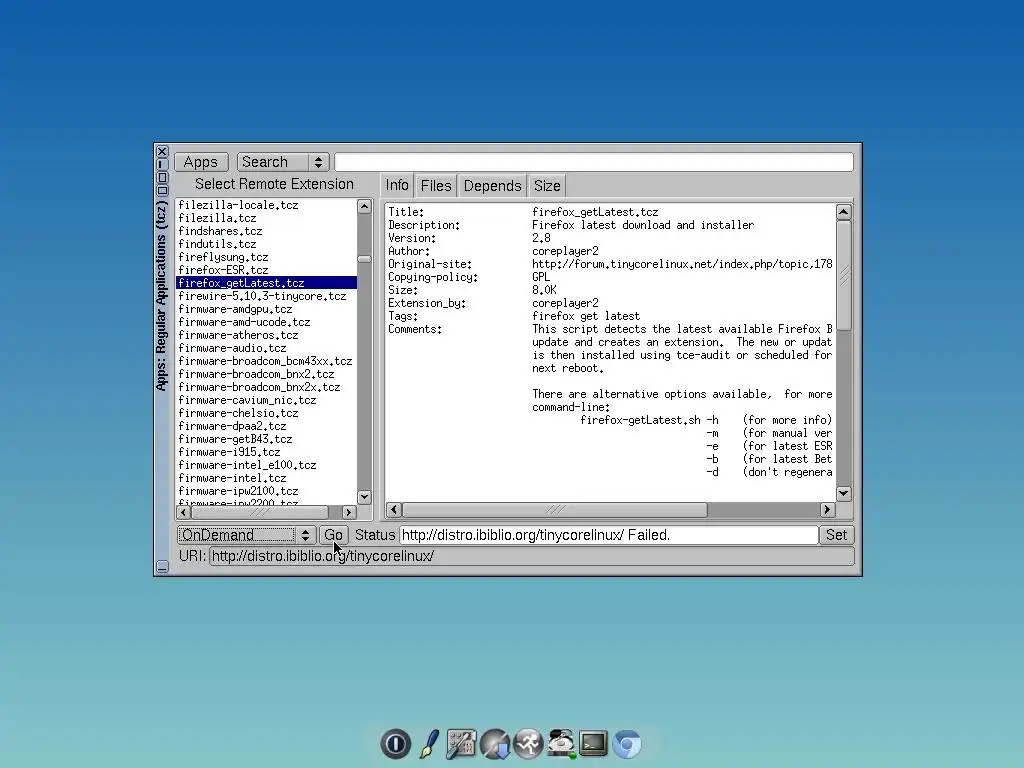Switch to the Size tab
Image resolution: width=1024 pixels, height=768 pixels.
click(x=547, y=186)
